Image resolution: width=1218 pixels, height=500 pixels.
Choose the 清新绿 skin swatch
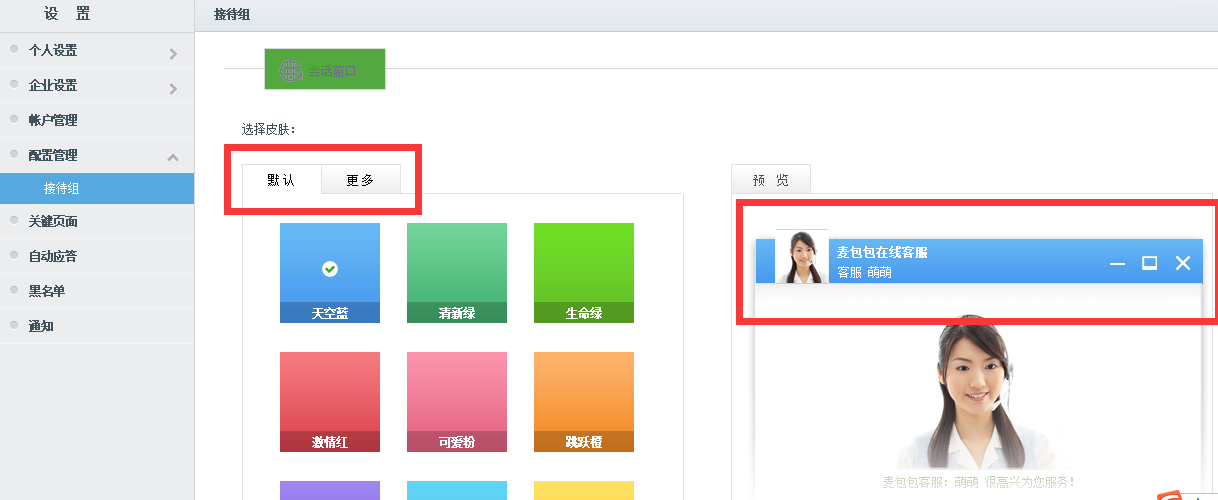[457, 273]
